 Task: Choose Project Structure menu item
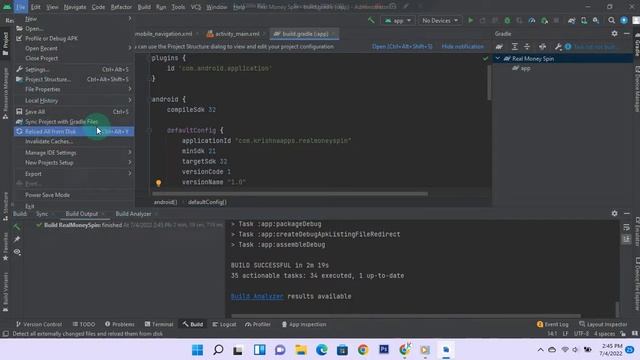click(x=73, y=79)
